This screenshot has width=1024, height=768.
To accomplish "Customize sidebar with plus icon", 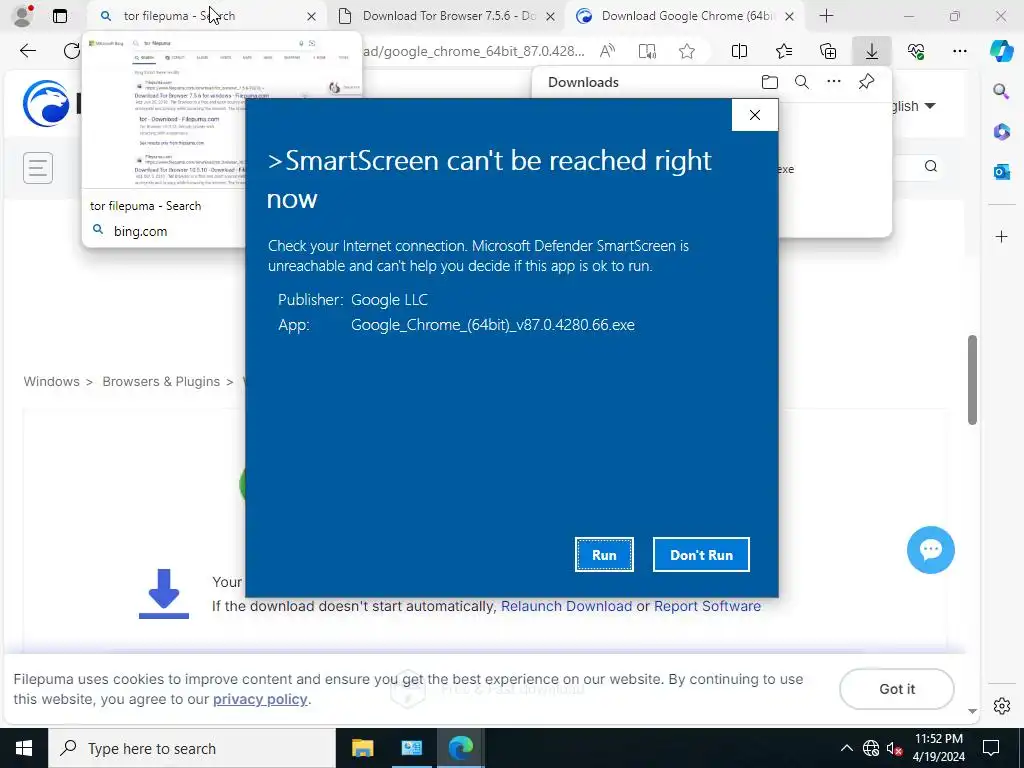I will pos(1001,236).
